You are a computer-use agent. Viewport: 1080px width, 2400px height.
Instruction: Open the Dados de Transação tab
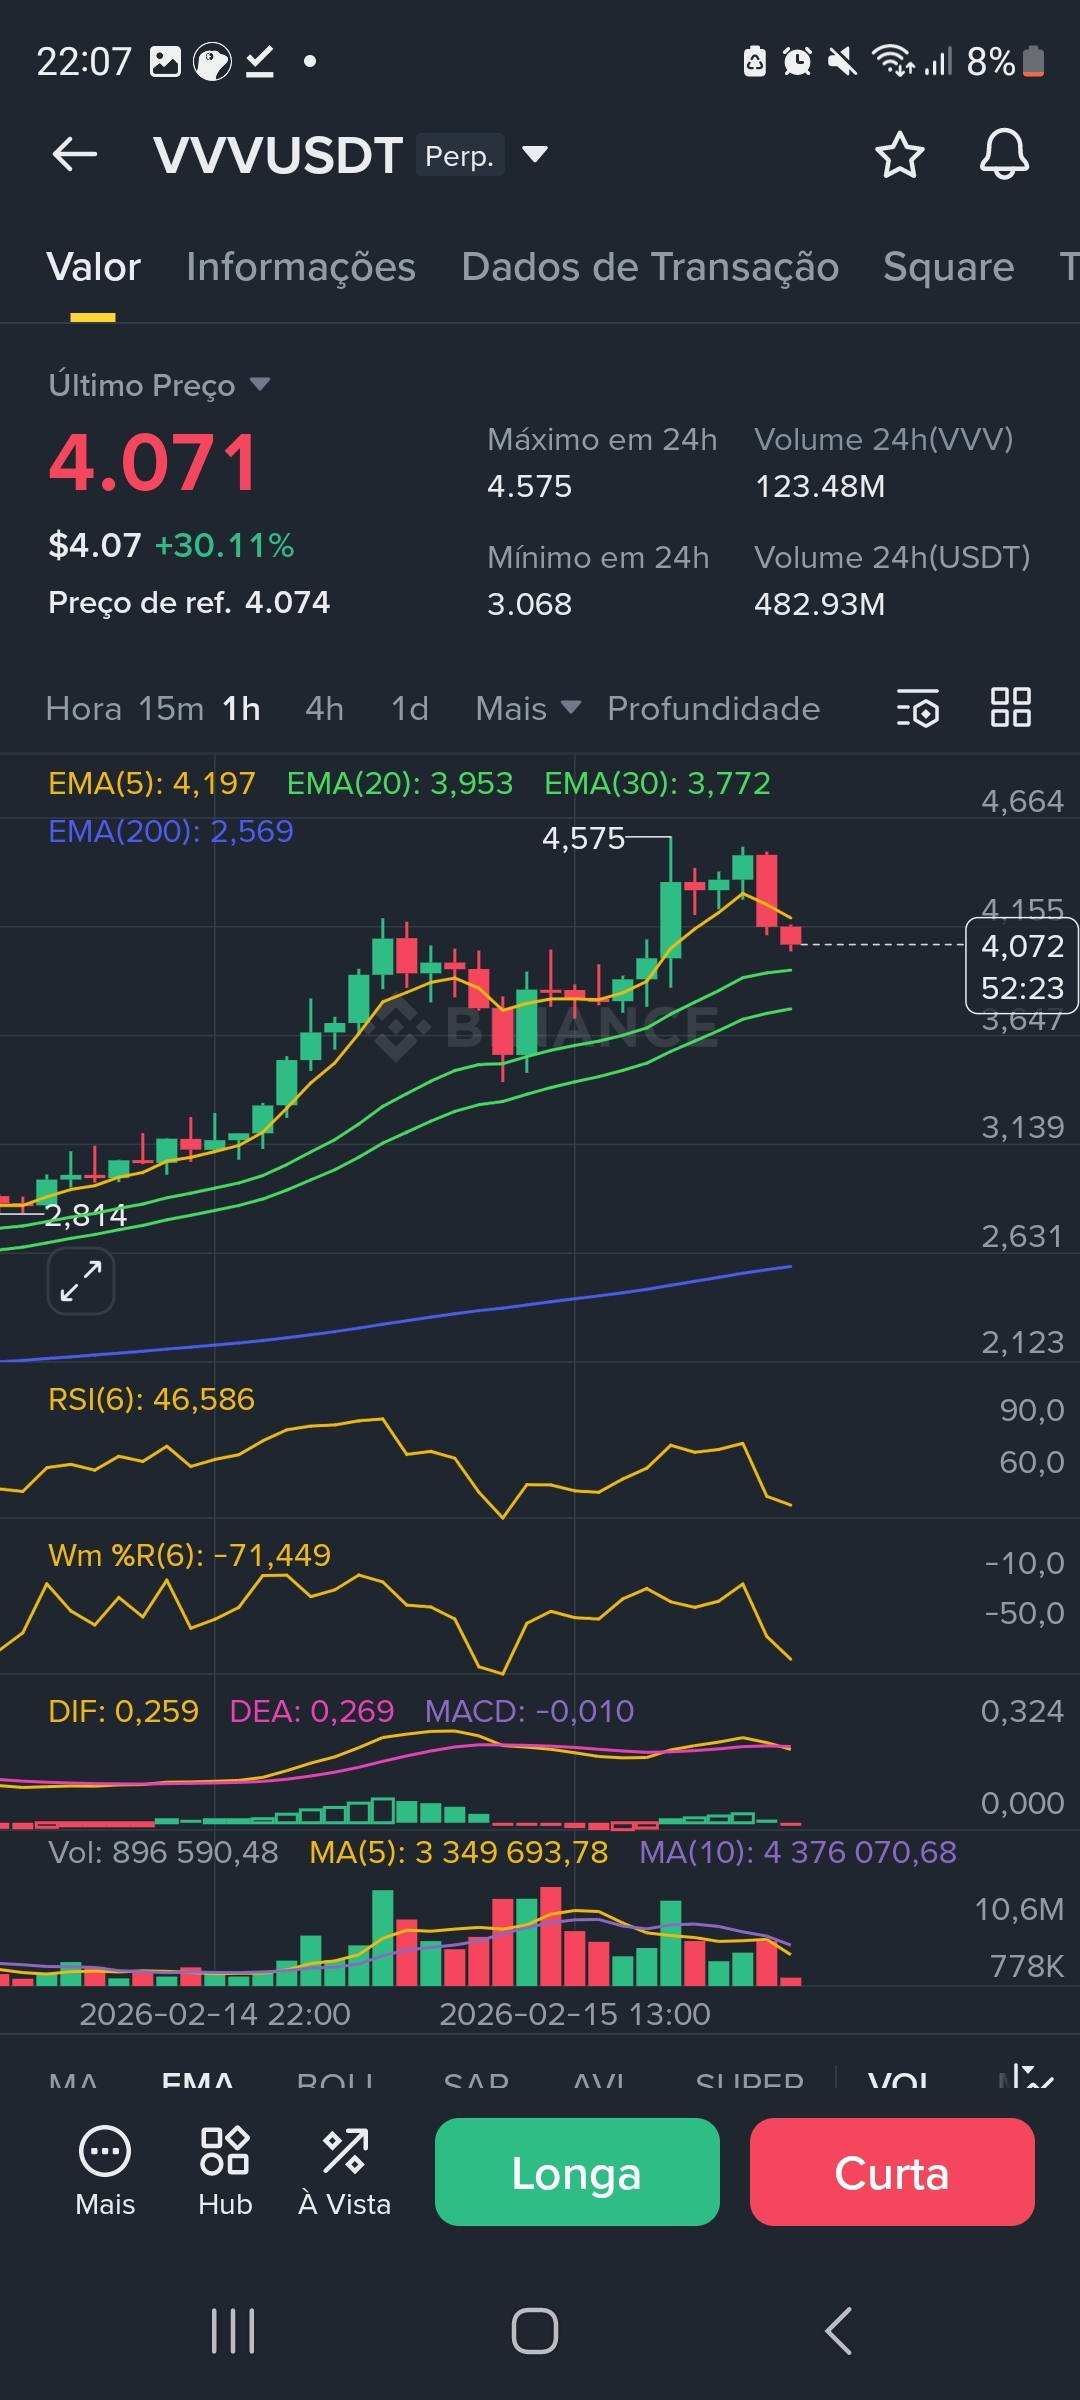coord(650,267)
